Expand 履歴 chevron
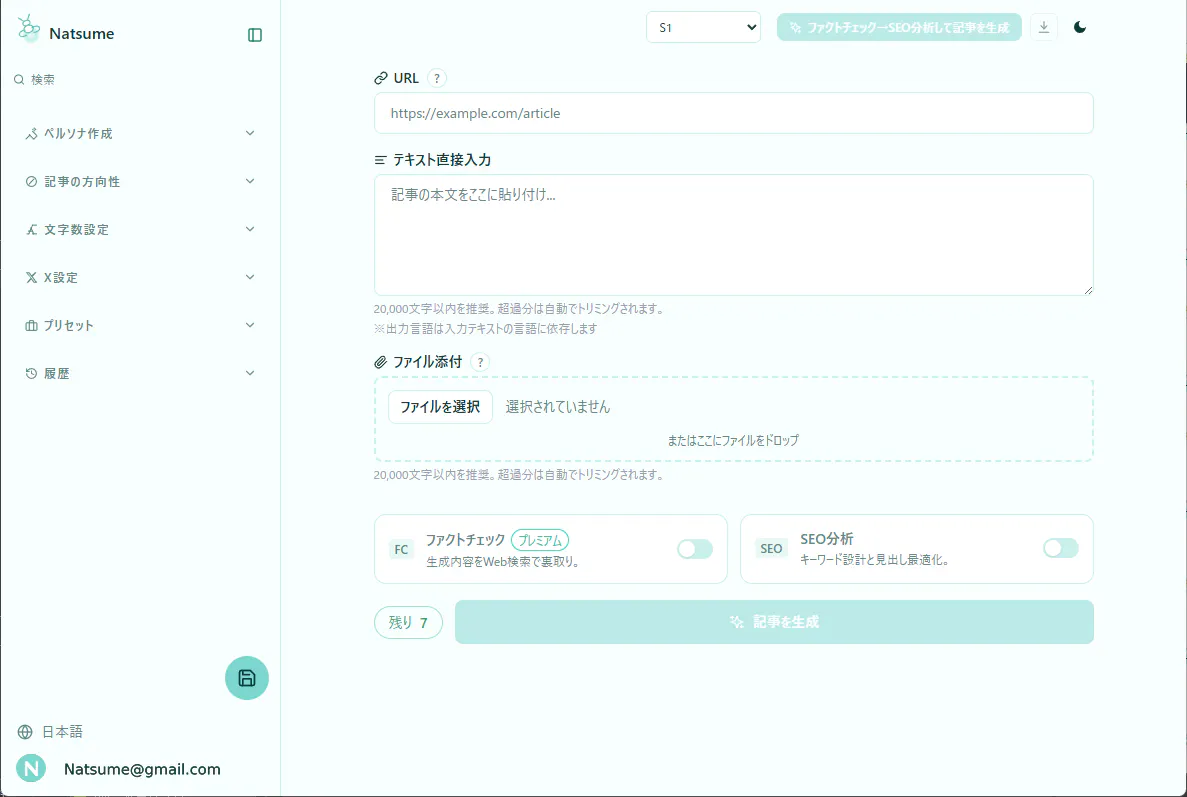The image size is (1187, 797). [250, 372]
